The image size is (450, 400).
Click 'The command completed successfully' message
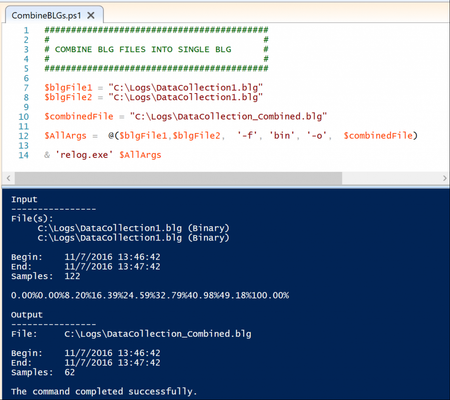coord(104,391)
